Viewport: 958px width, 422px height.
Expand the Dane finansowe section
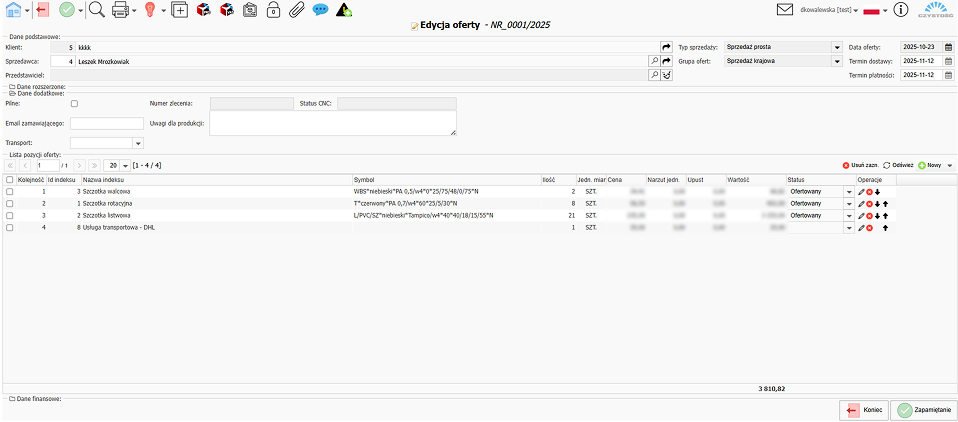35,399
